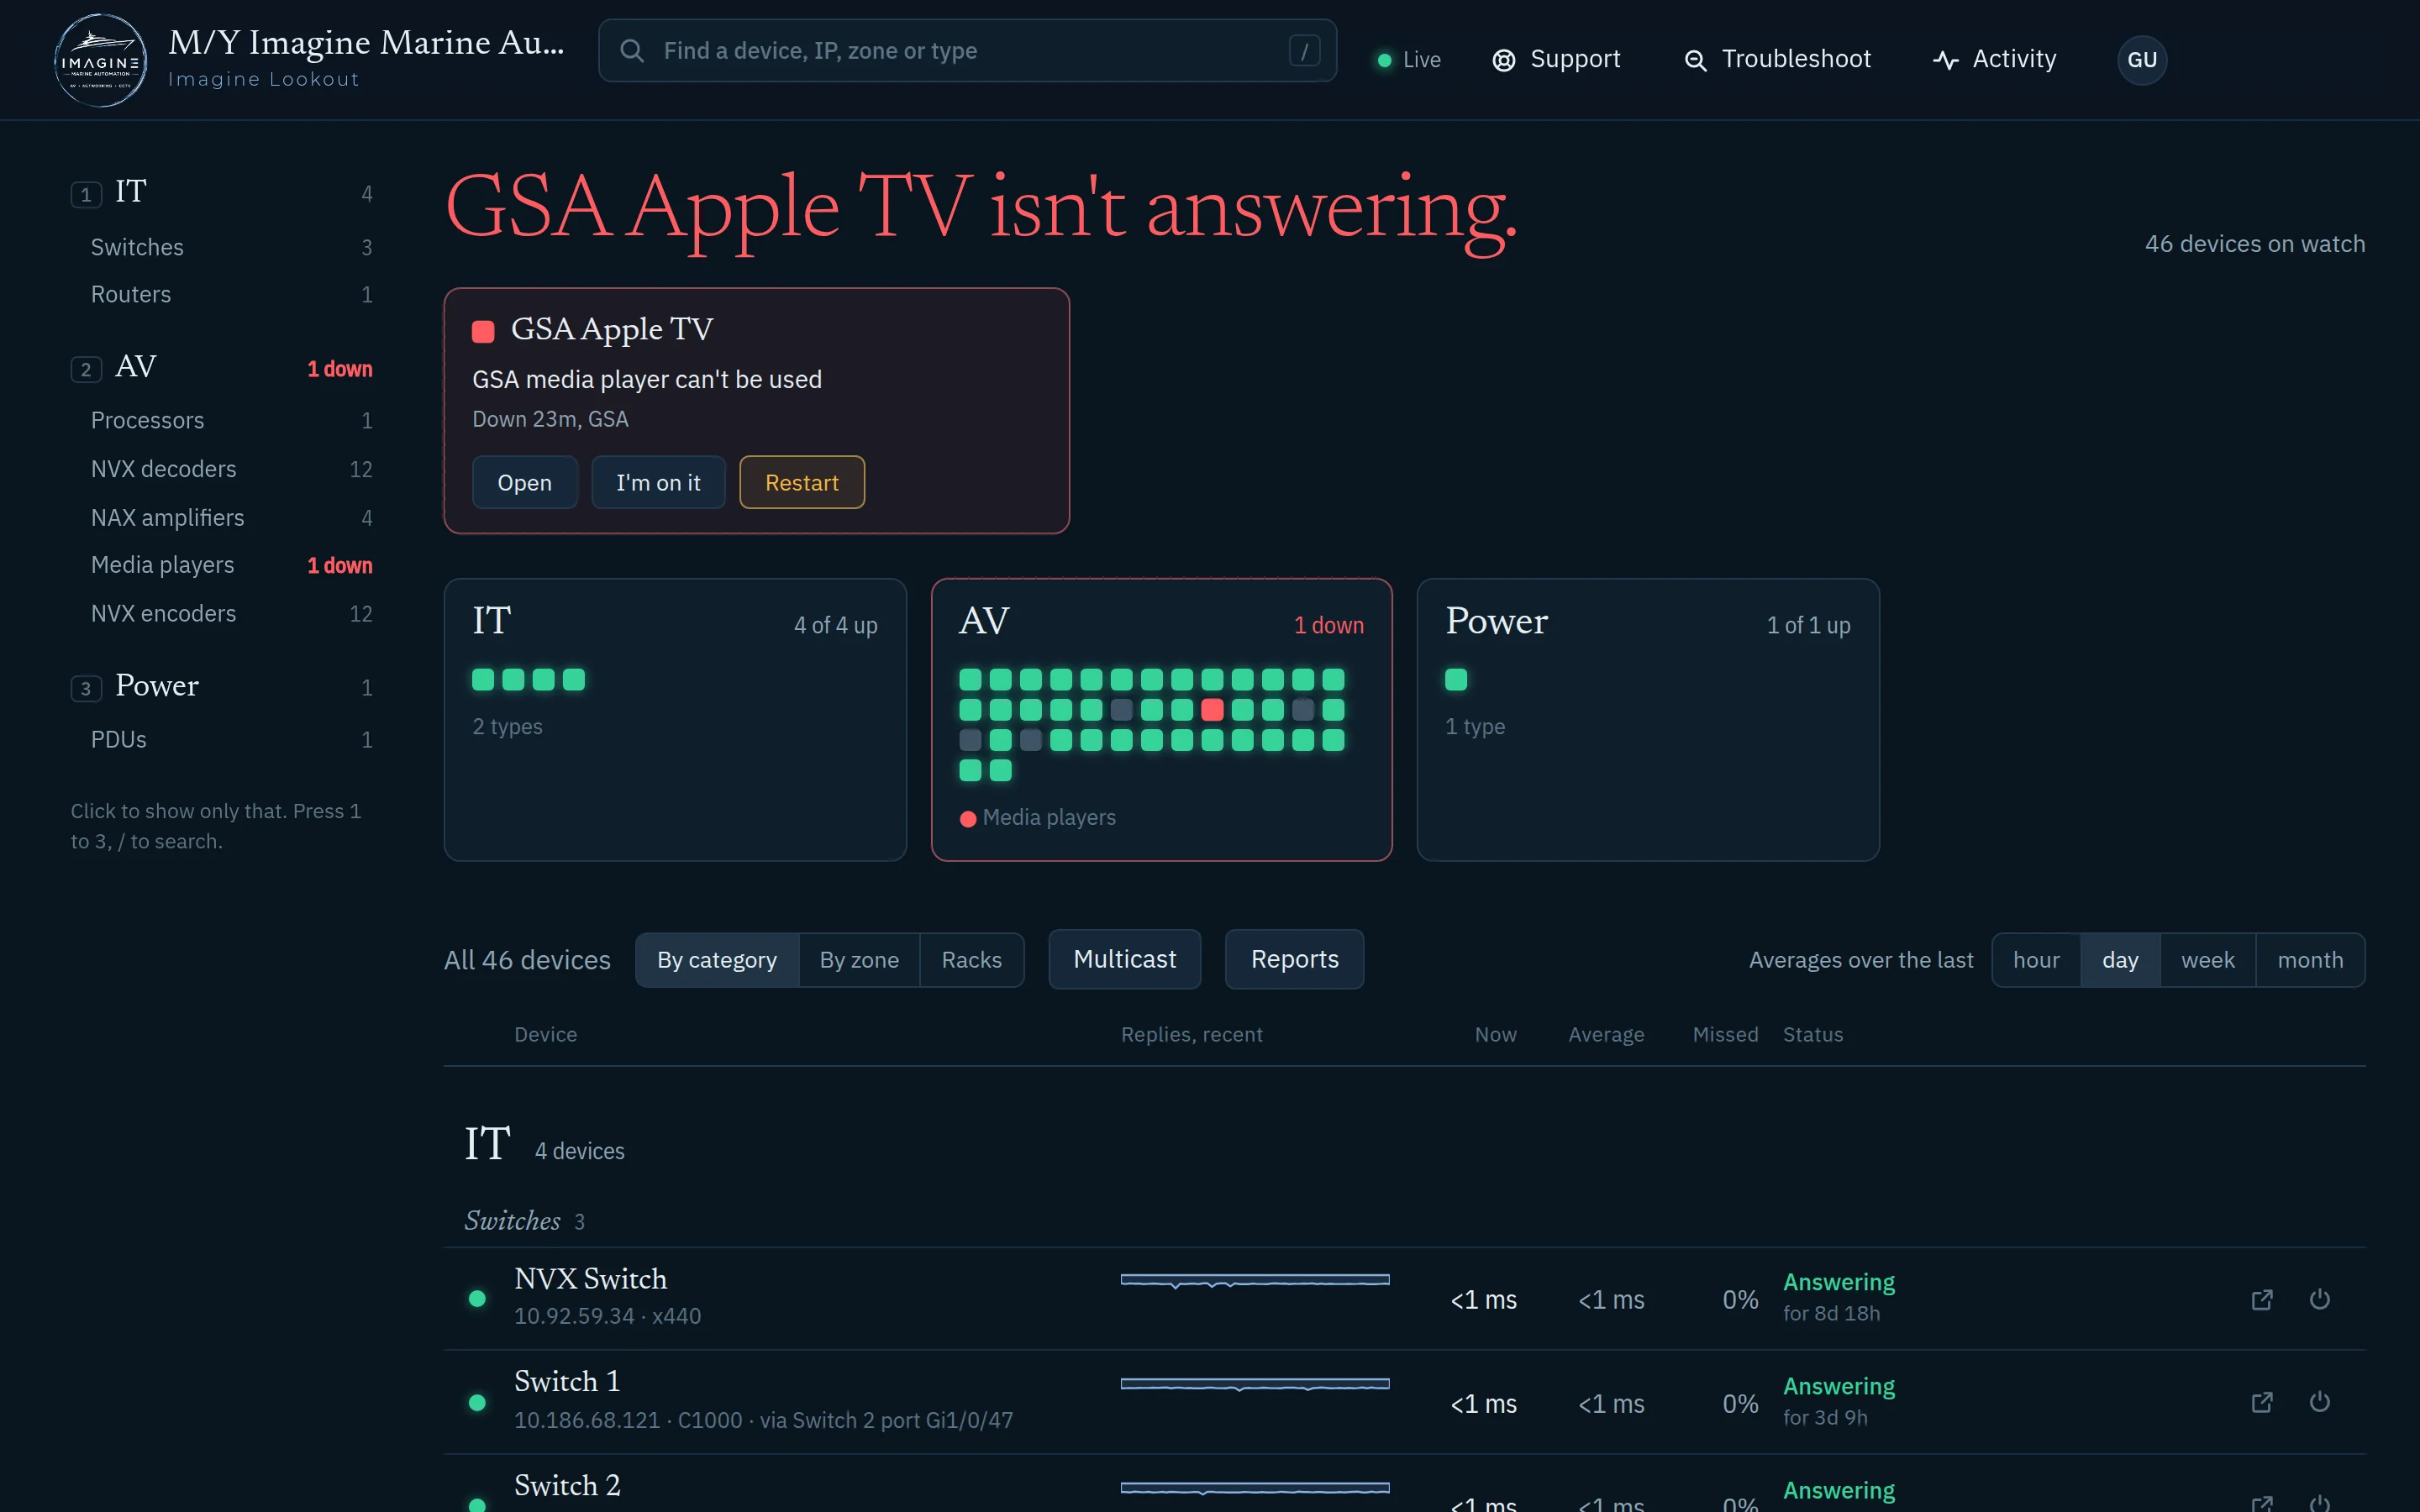Select hour averaging period
2420x1512 pixels.
2036,960
